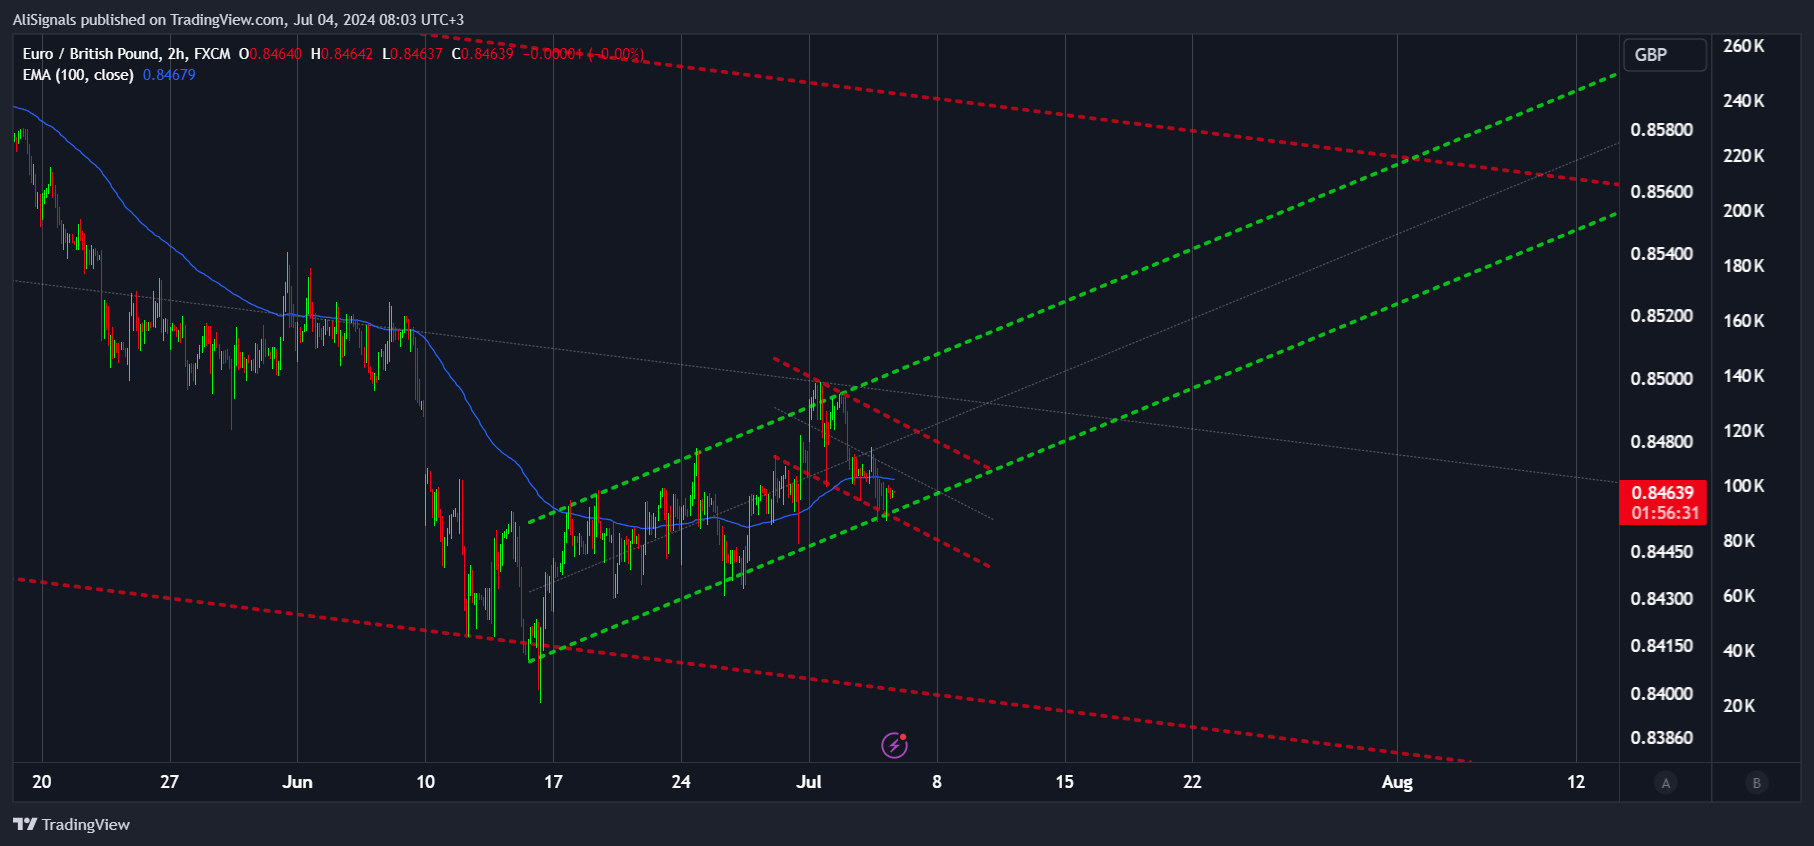Toggle the auto-scale A button

tap(1666, 783)
